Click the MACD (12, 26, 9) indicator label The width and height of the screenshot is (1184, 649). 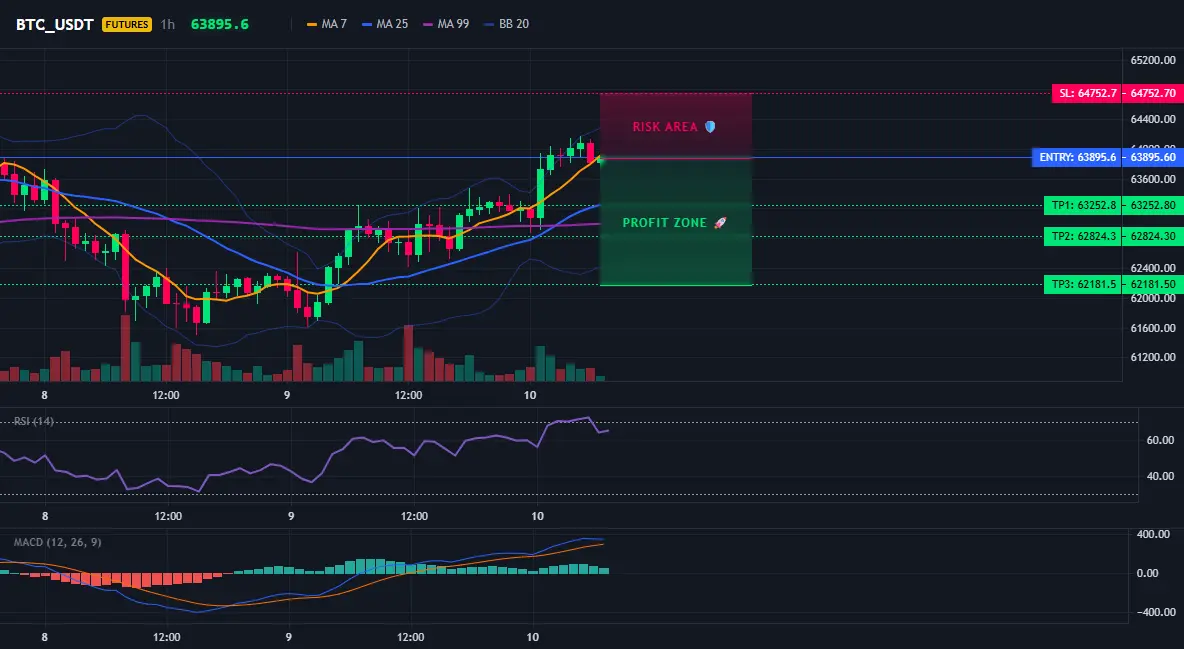click(x=57, y=542)
